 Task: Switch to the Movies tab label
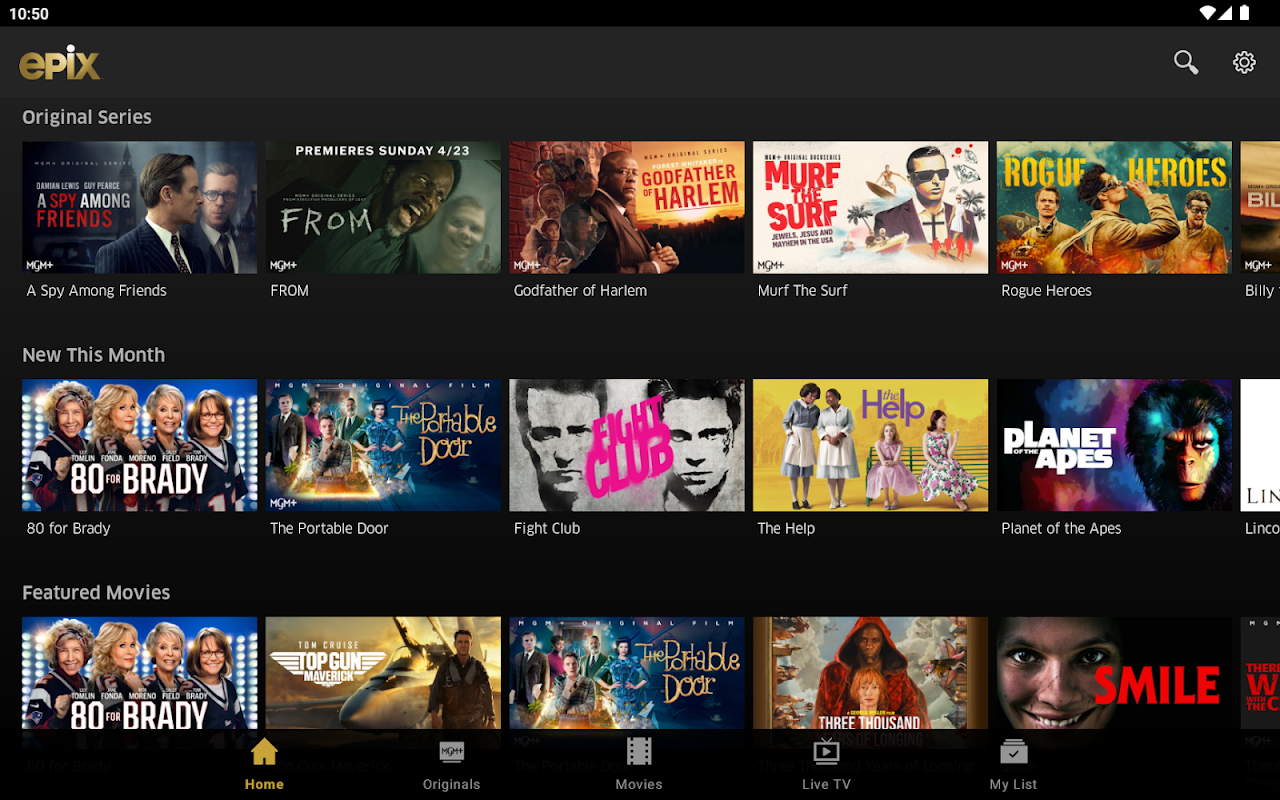pos(639,784)
